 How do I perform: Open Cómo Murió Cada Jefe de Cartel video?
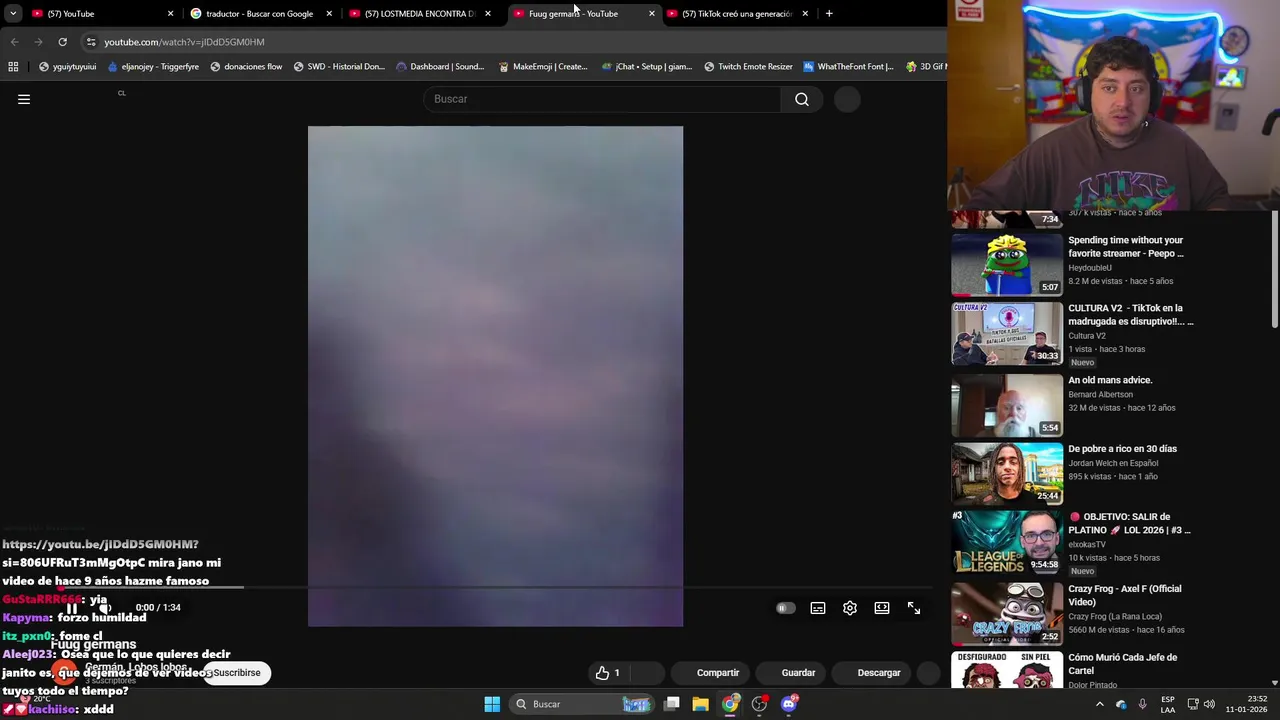point(1122,664)
